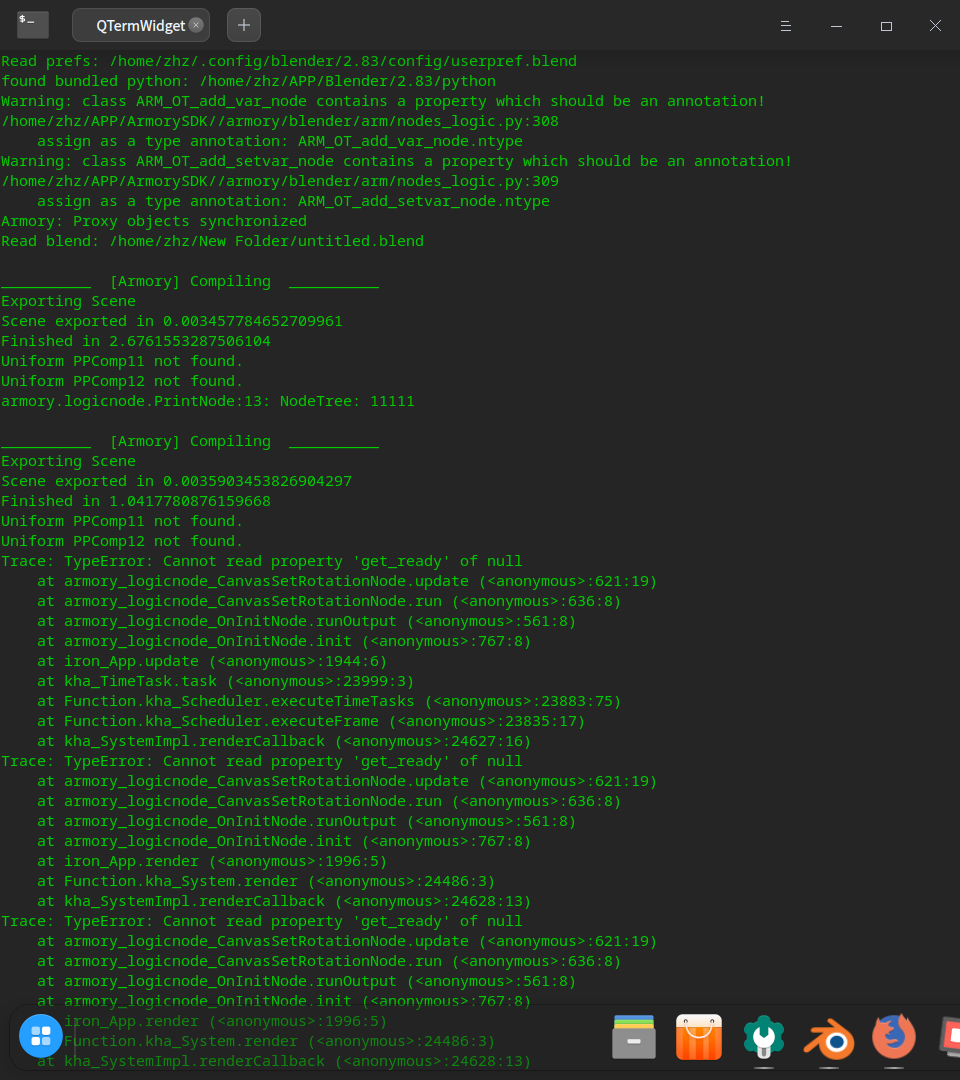Open the terminal hamburger menu

pyautogui.click(x=786, y=26)
